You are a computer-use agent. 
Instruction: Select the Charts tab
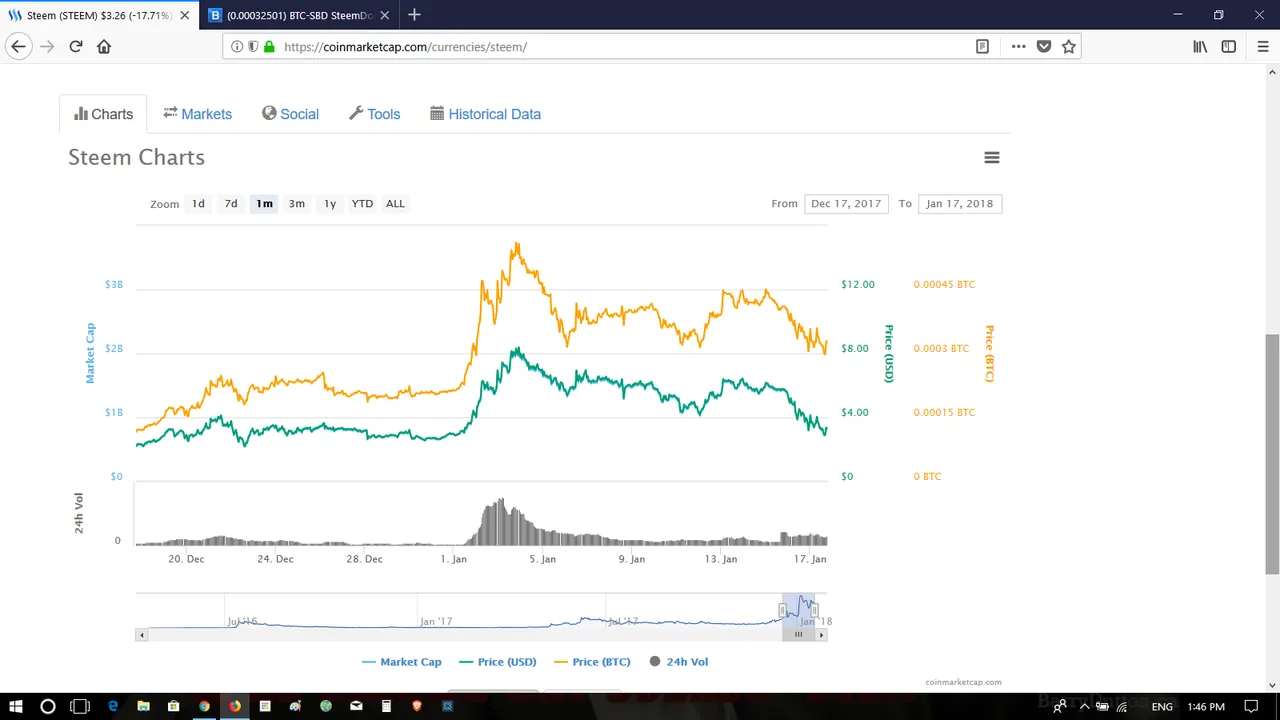tap(103, 114)
